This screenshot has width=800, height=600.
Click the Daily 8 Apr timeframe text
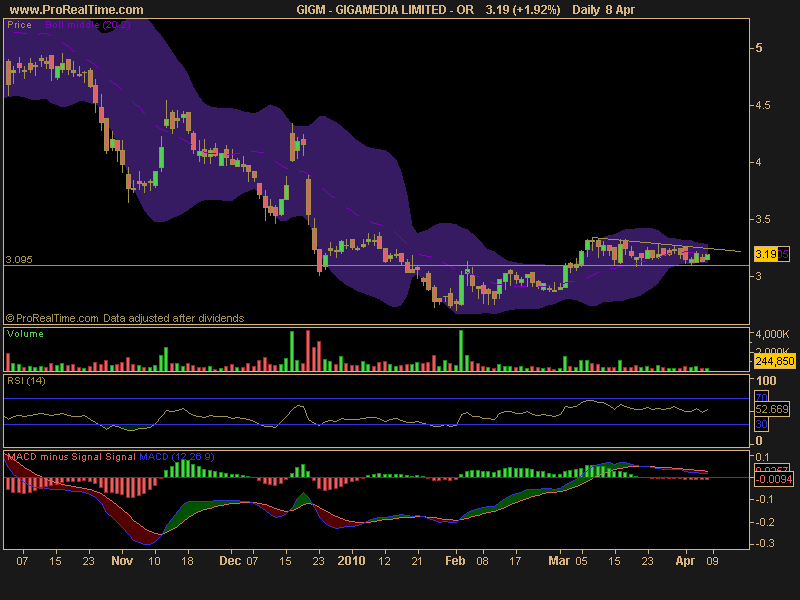605,9
